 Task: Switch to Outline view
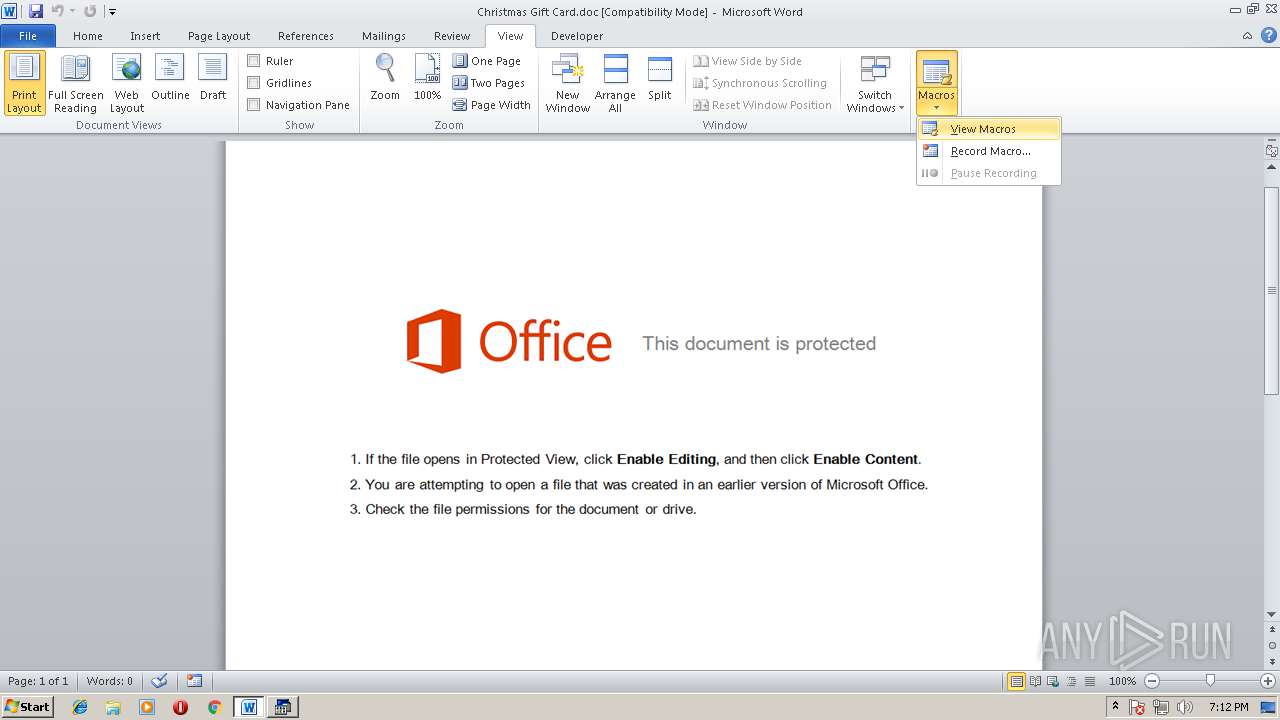170,78
